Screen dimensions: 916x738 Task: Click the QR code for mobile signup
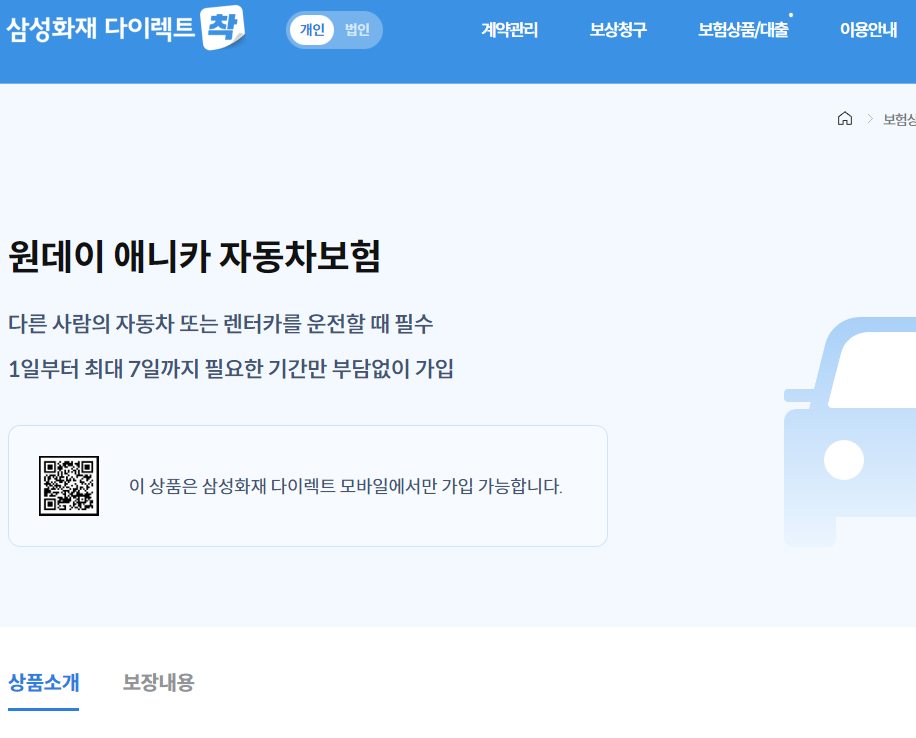click(x=68, y=484)
